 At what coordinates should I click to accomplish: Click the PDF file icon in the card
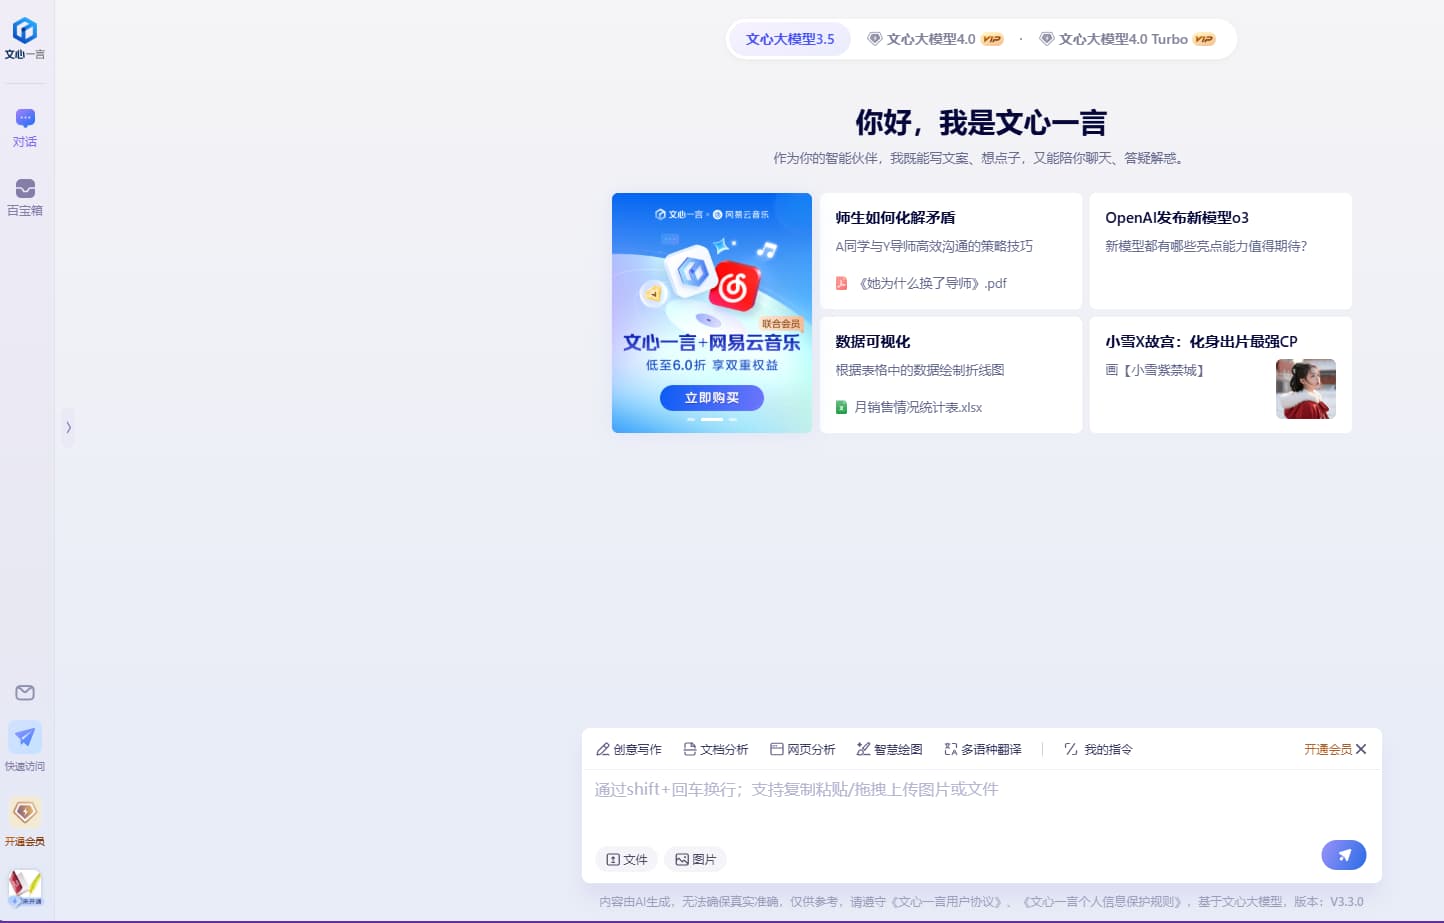(842, 283)
